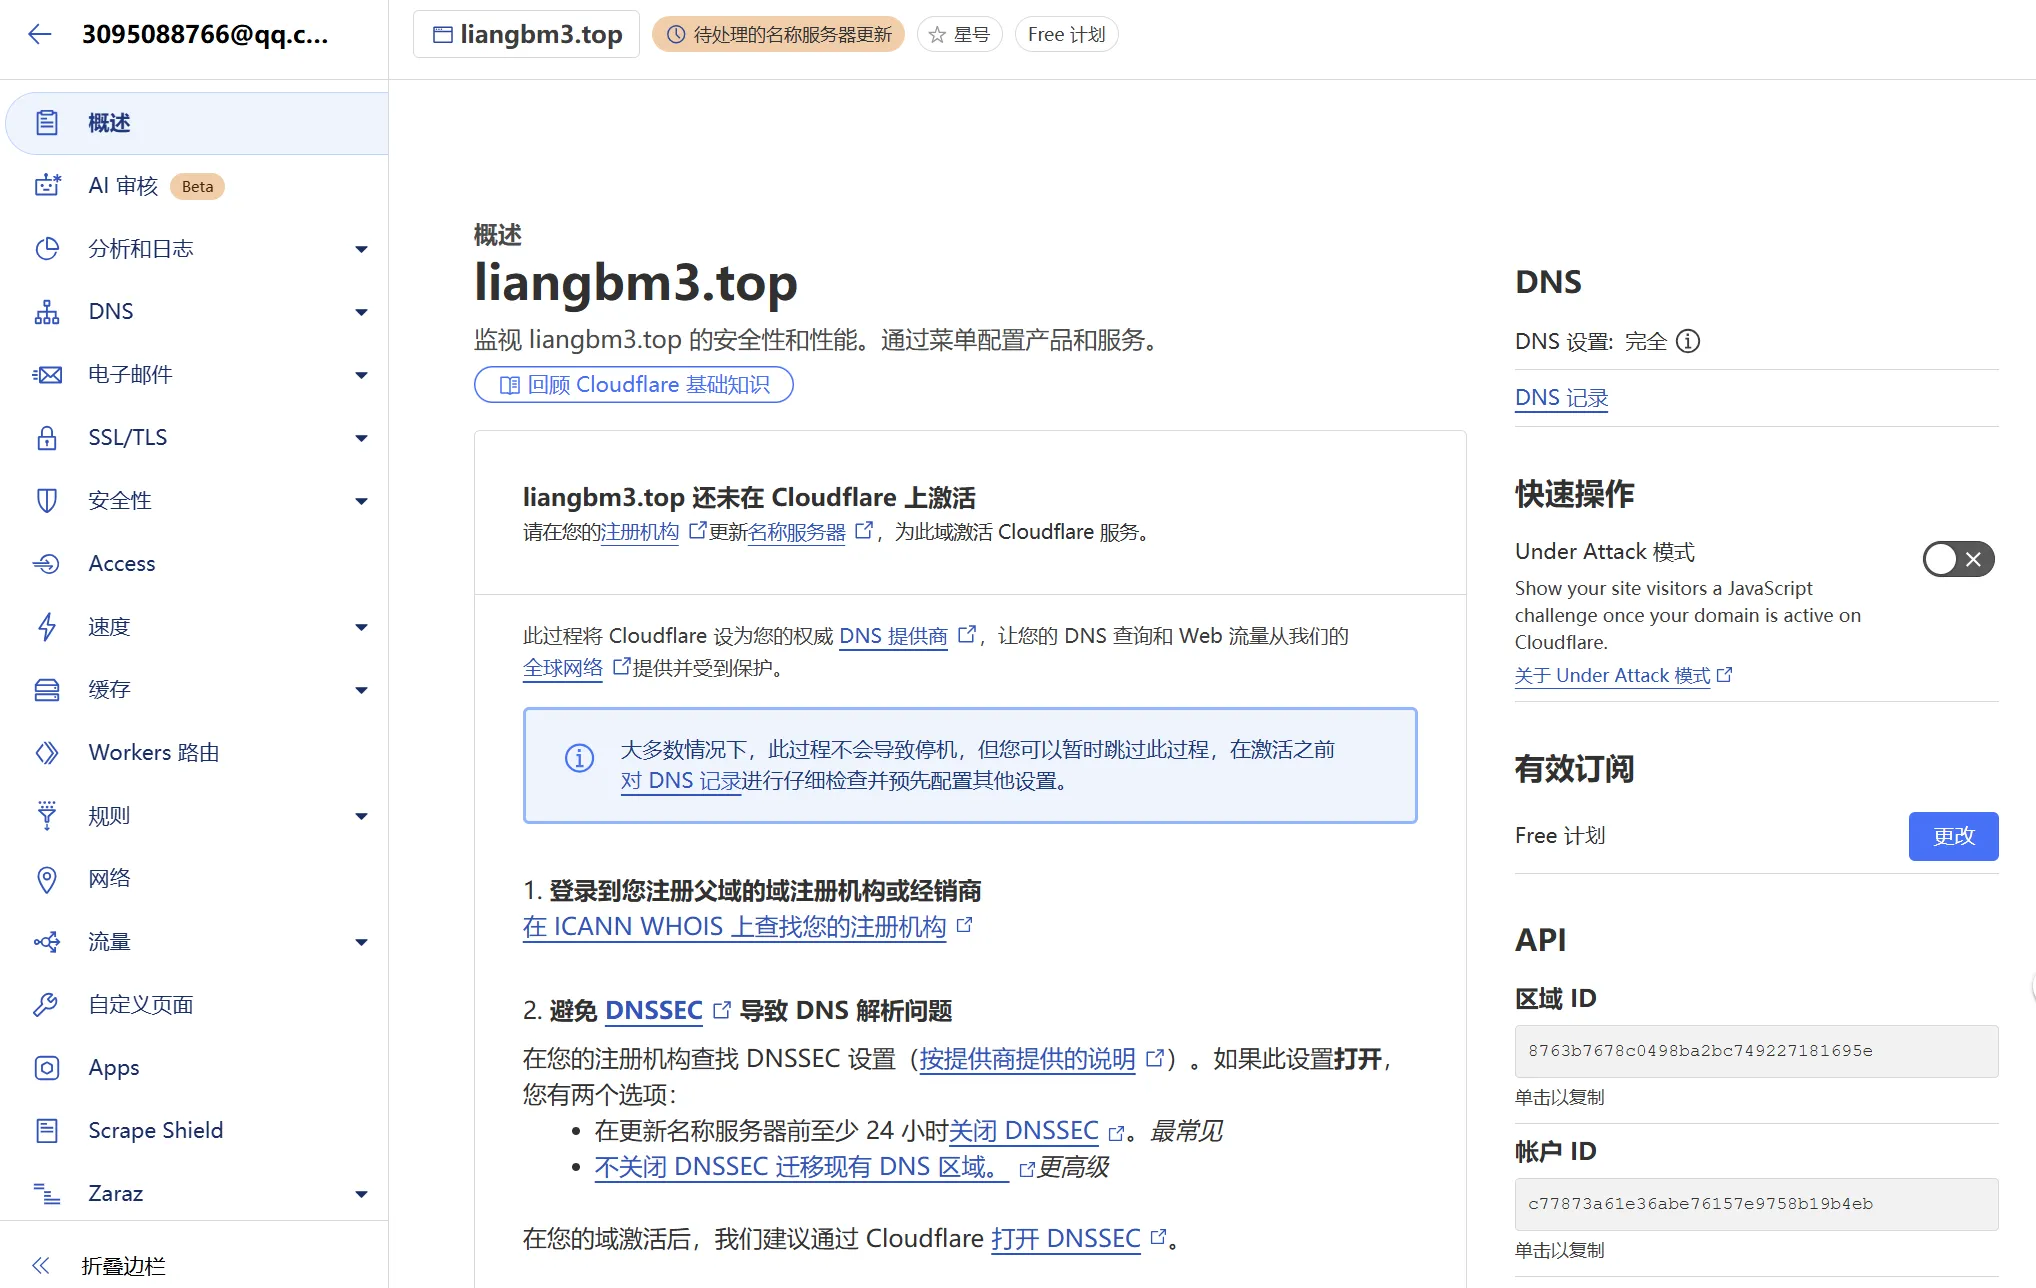The height and width of the screenshot is (1288, 2036).
Task: Click the Scrape Shield sidebar icon
Action: tap(47, 1131)
